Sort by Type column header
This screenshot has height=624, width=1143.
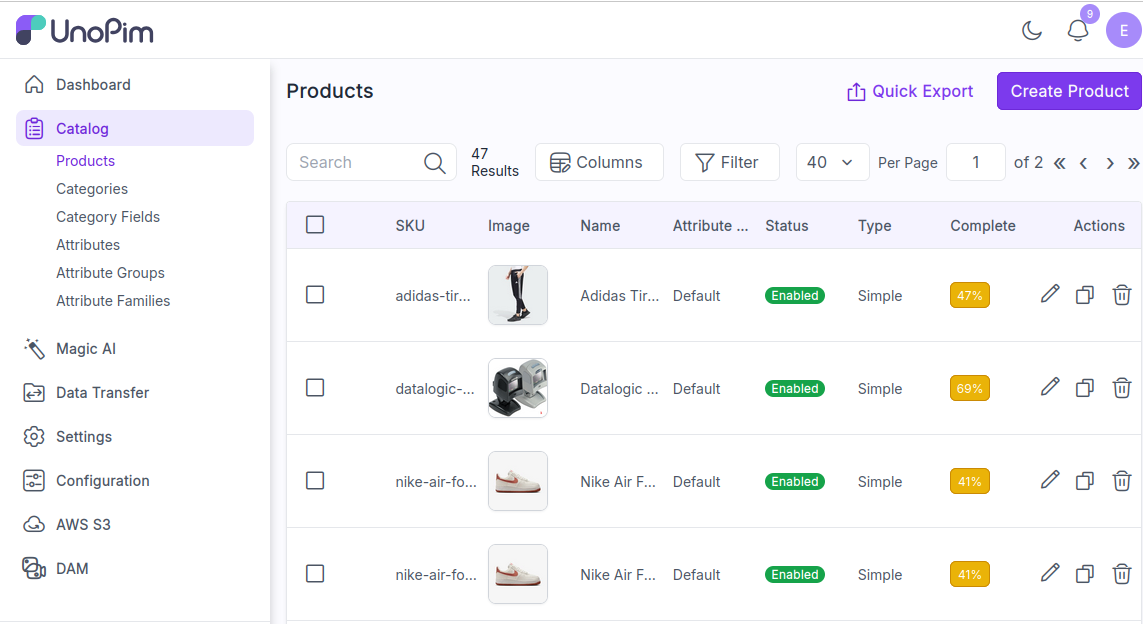coord(874,226)
